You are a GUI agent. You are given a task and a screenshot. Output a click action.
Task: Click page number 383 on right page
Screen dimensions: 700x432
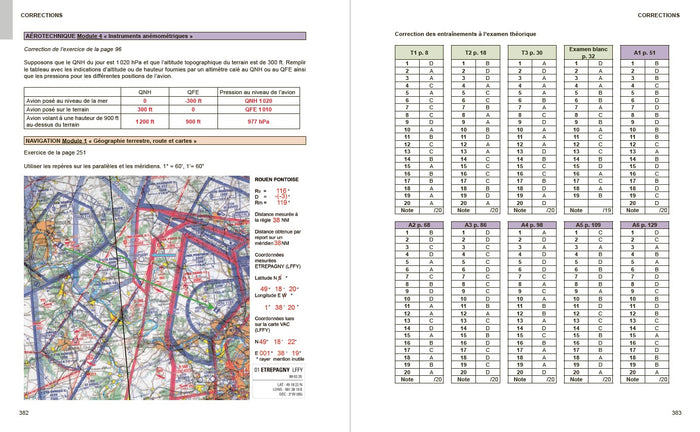(x=676, y=413)
